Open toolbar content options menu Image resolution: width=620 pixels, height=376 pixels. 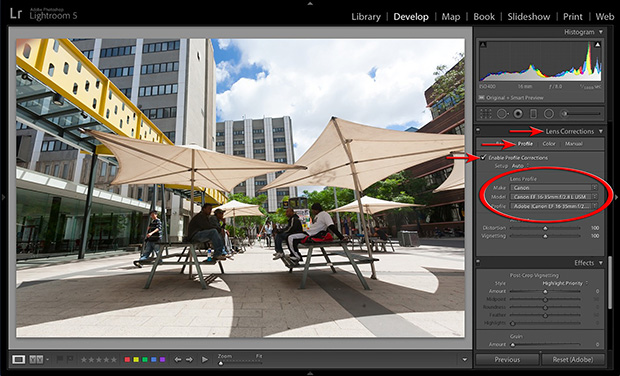coord(464,359)
